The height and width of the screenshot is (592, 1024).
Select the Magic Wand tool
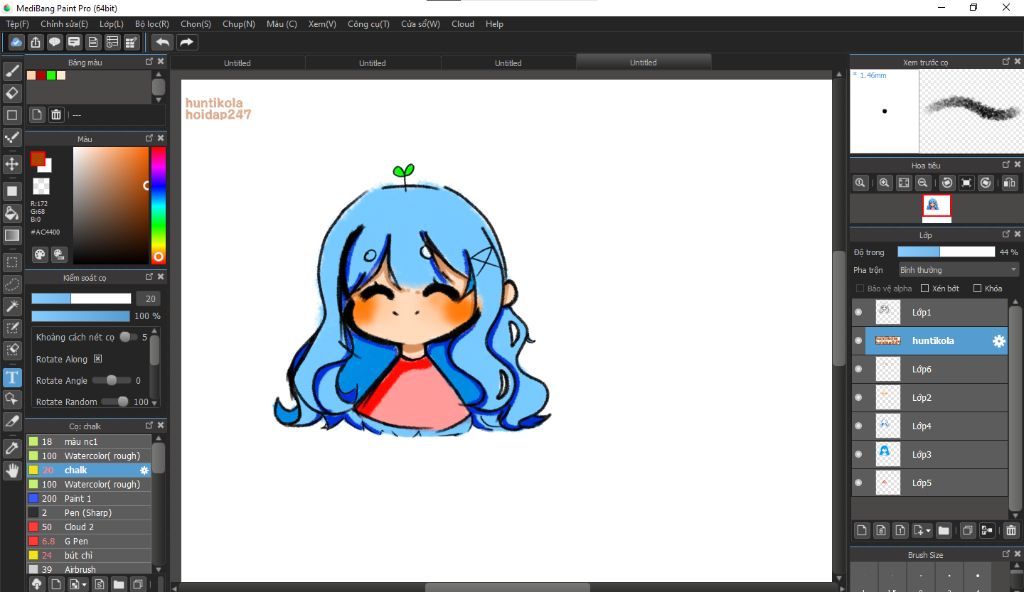[x=12, y=306]
